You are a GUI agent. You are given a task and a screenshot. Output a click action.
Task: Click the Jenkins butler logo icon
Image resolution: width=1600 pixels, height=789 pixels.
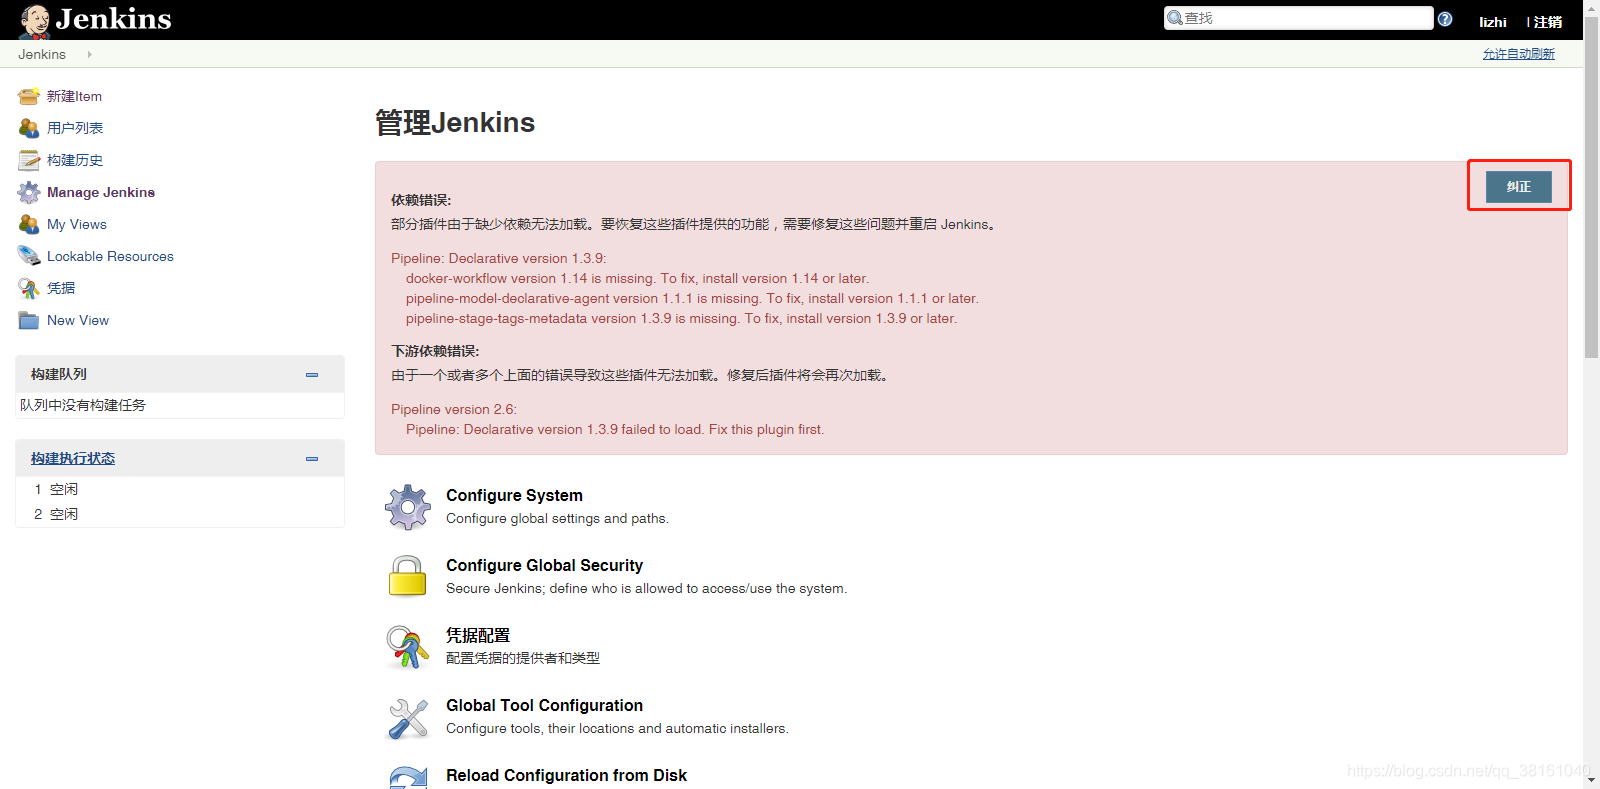coord(34,20)
